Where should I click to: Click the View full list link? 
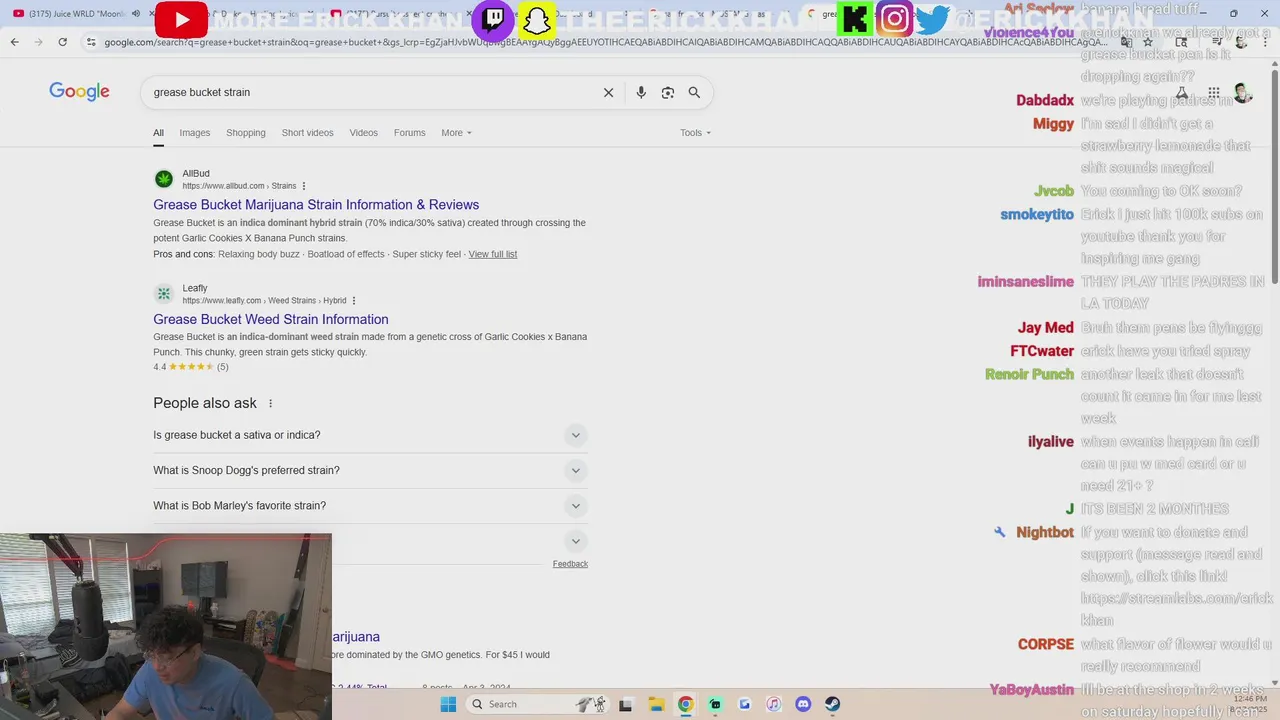click(493, 254)
